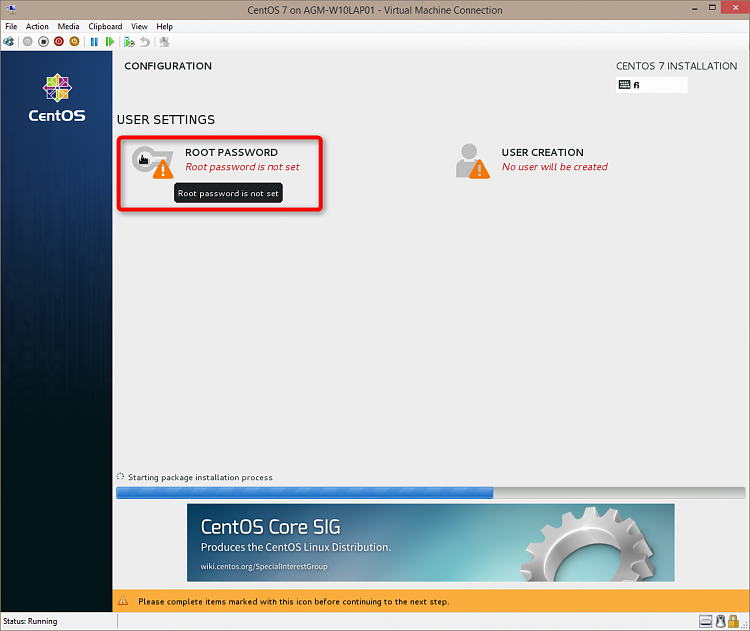Click the 'Root password is not set' red text
Image resolution: width=750 pixels, height=631 pixels.
point(243,167)
